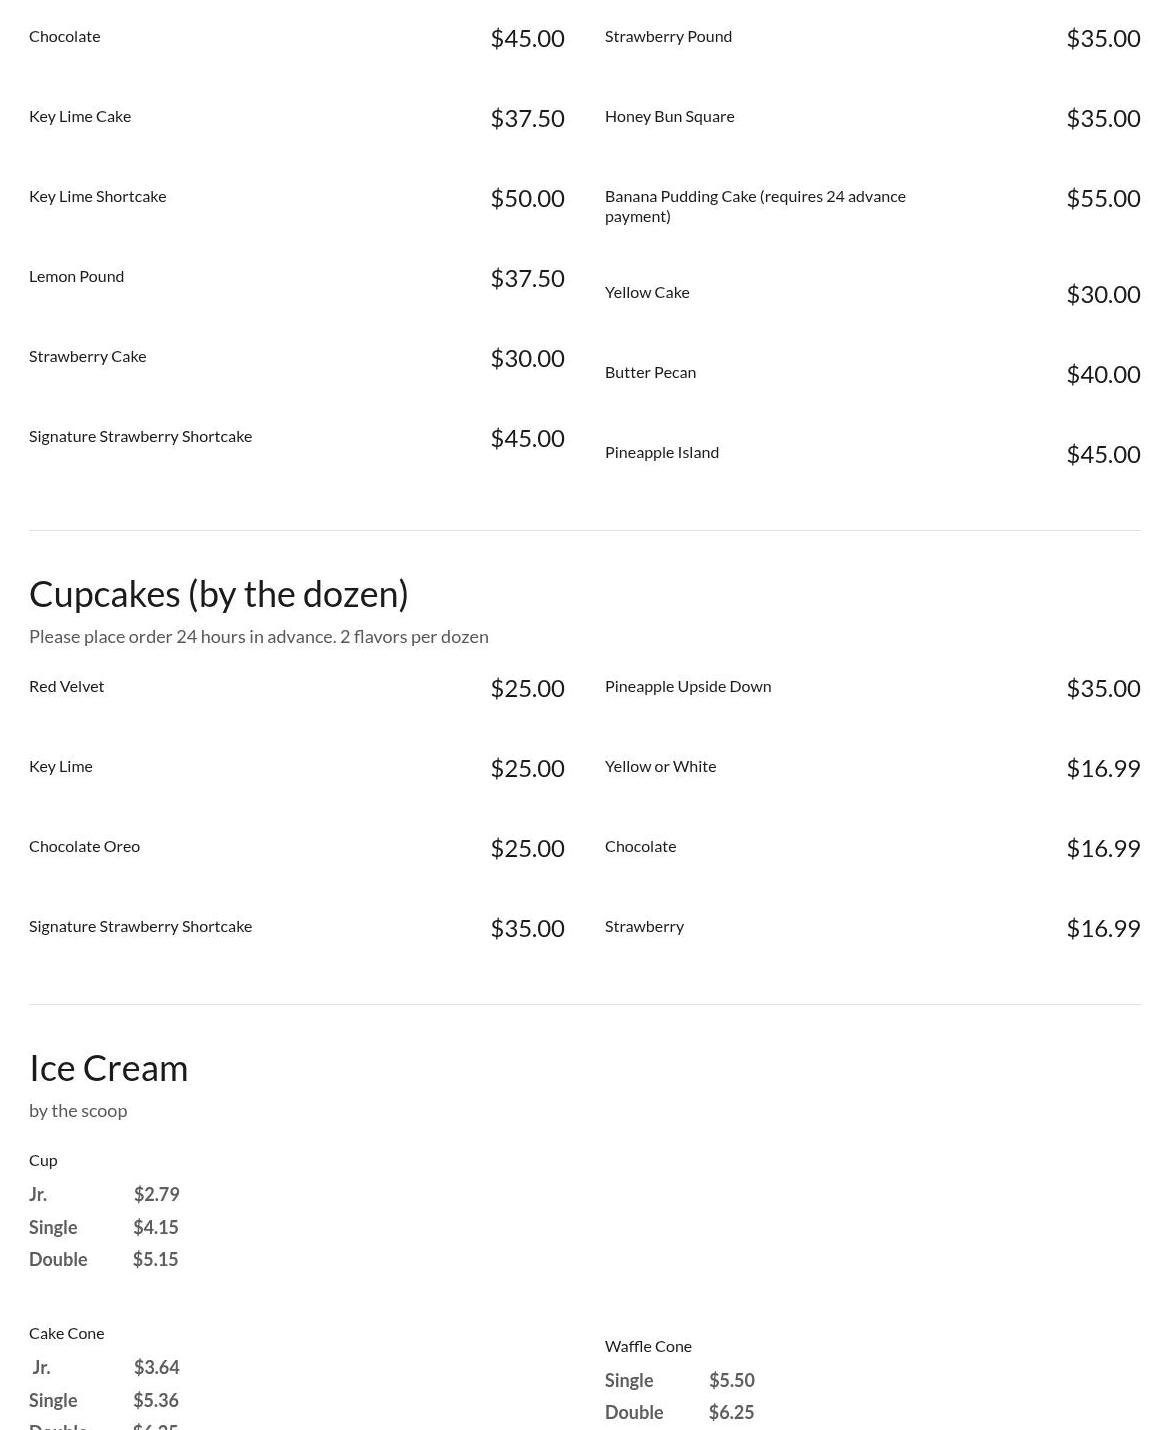Select the Chocolate Oreo cupcake item
The height and width of the screenshot is (1430, 1170).
point(84,847)
